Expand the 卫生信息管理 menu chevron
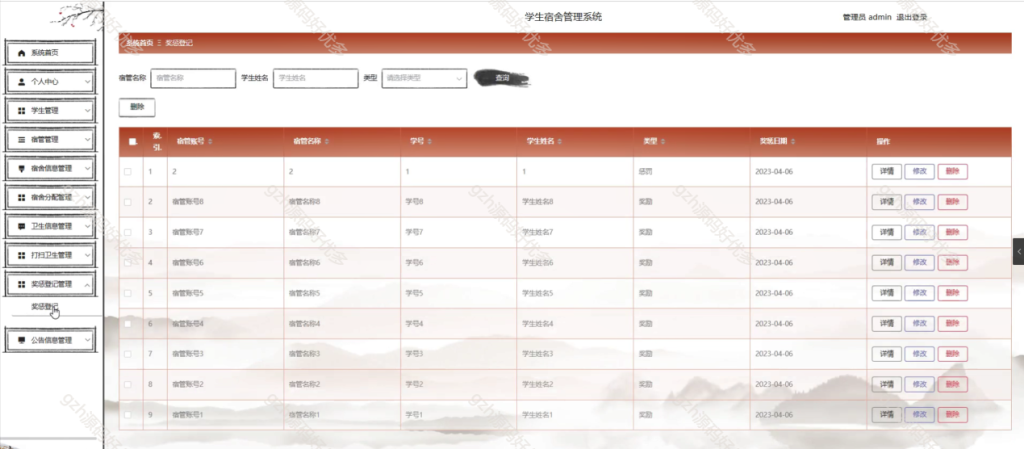Viewport: 1024px width, 449px height. 87,226
